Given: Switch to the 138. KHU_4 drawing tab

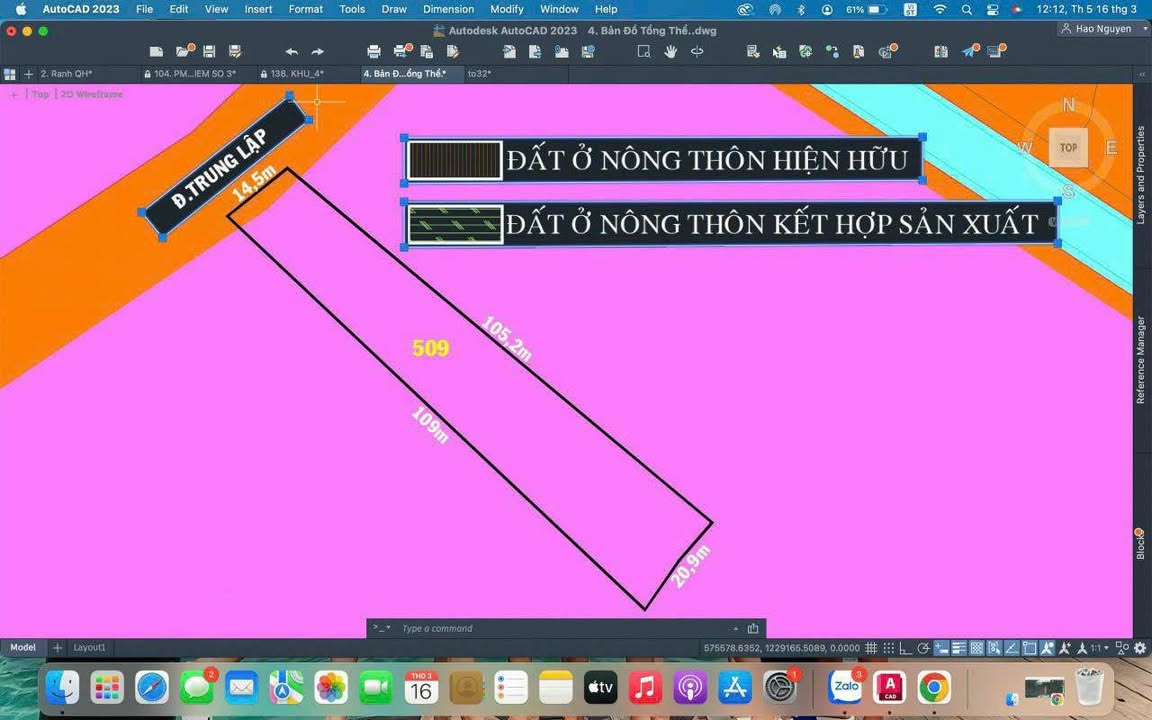Looking at the screenshot, I should pos(294,73).
